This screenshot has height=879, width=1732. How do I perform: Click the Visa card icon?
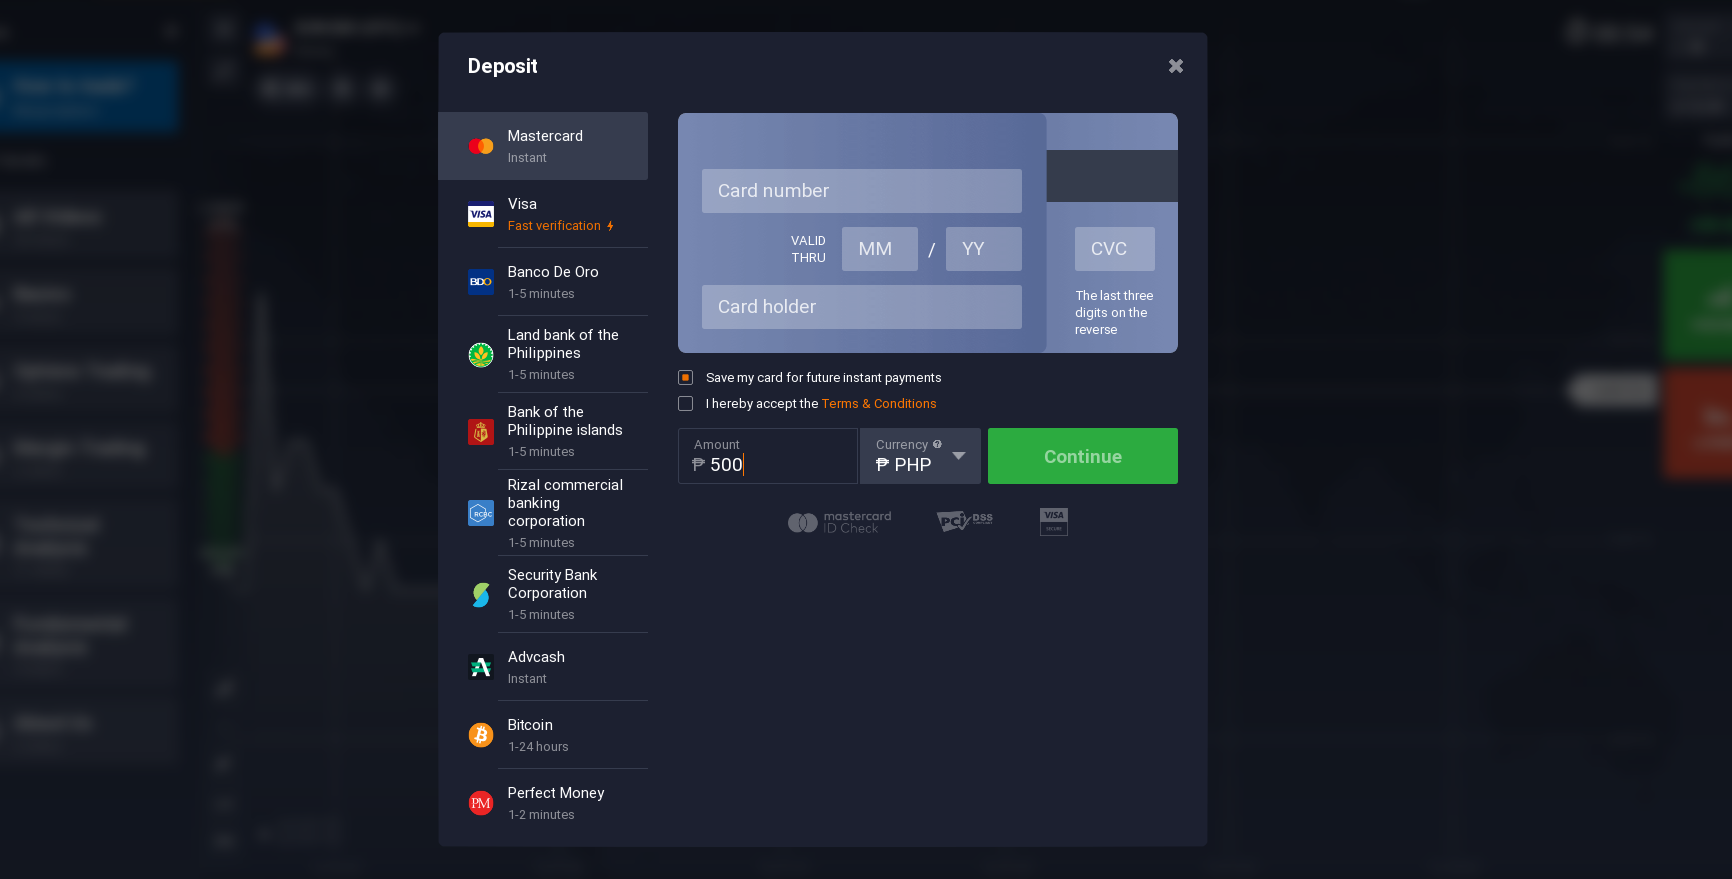tap(481, 215)
